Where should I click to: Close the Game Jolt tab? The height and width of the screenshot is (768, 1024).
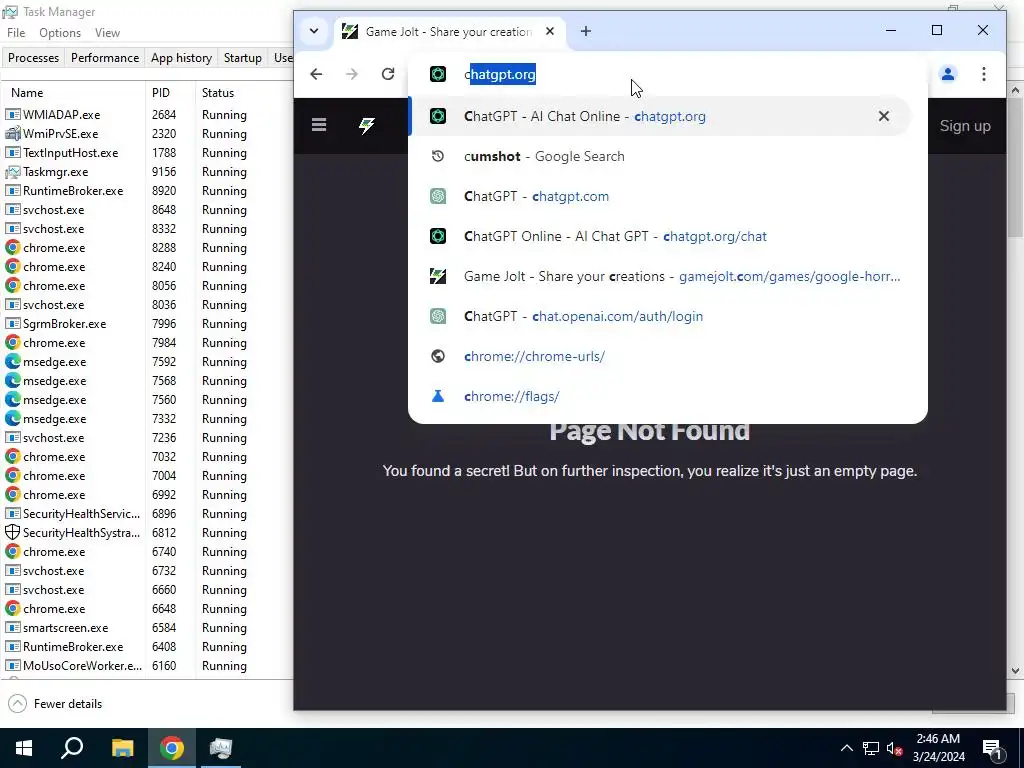click(x=550, y=31)
